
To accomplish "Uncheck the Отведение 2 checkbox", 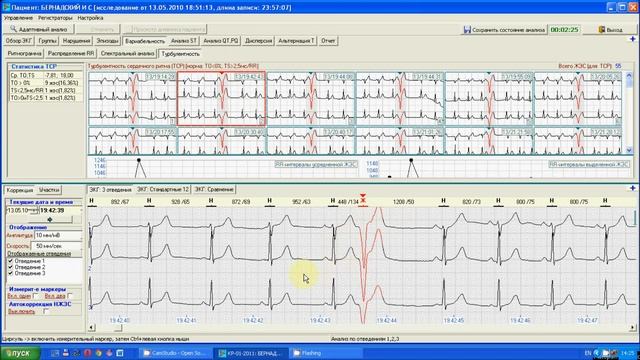I will tap(11, 267).
